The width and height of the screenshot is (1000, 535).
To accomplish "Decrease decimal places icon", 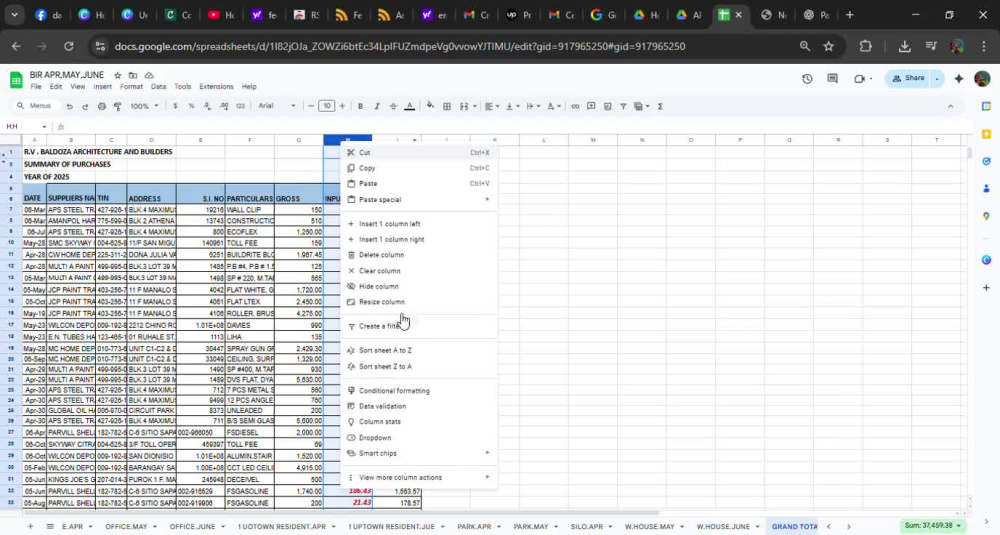I will 207,106.
